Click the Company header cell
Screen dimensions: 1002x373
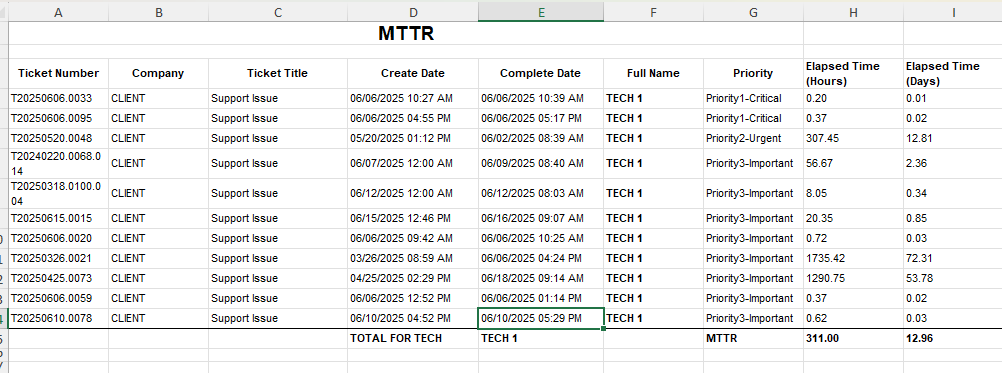tap(158, 73)
